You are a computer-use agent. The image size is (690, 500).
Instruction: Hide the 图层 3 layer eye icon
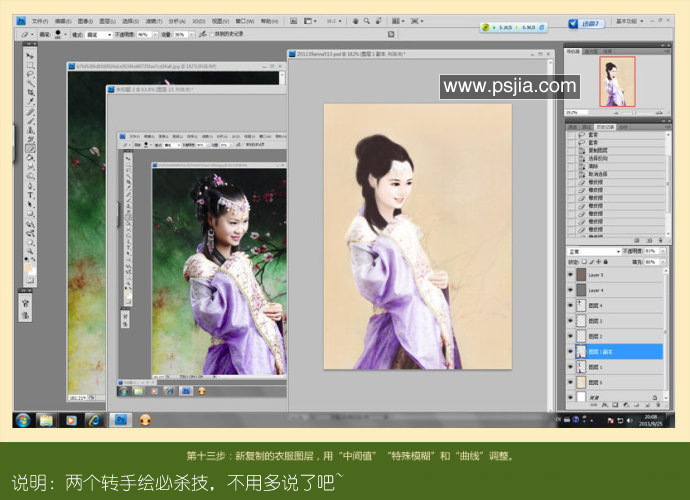(x=570, y=321)
